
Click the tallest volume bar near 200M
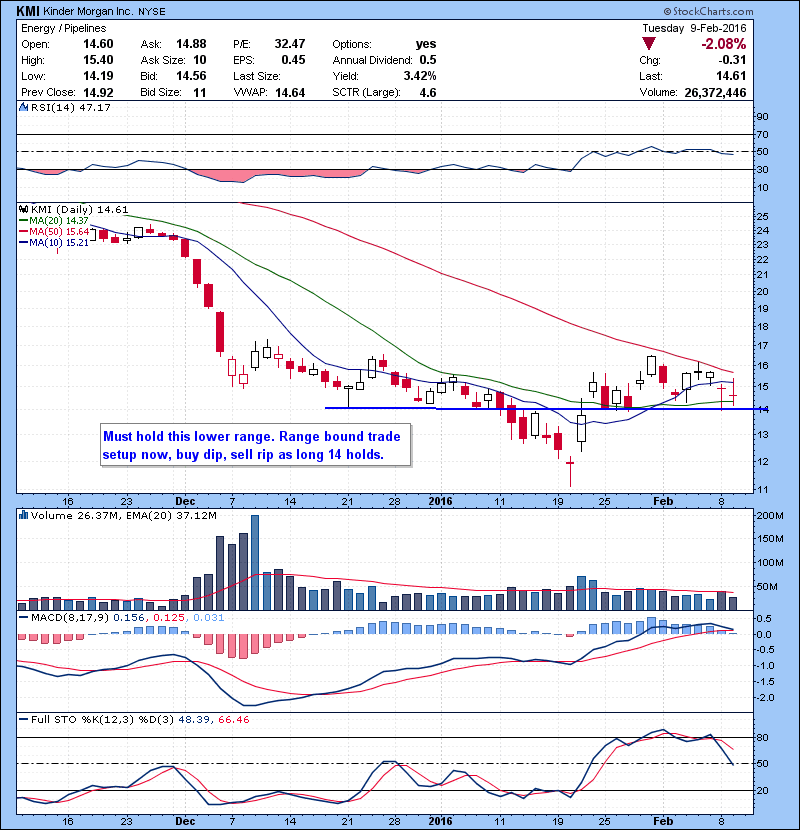point(255,562)
